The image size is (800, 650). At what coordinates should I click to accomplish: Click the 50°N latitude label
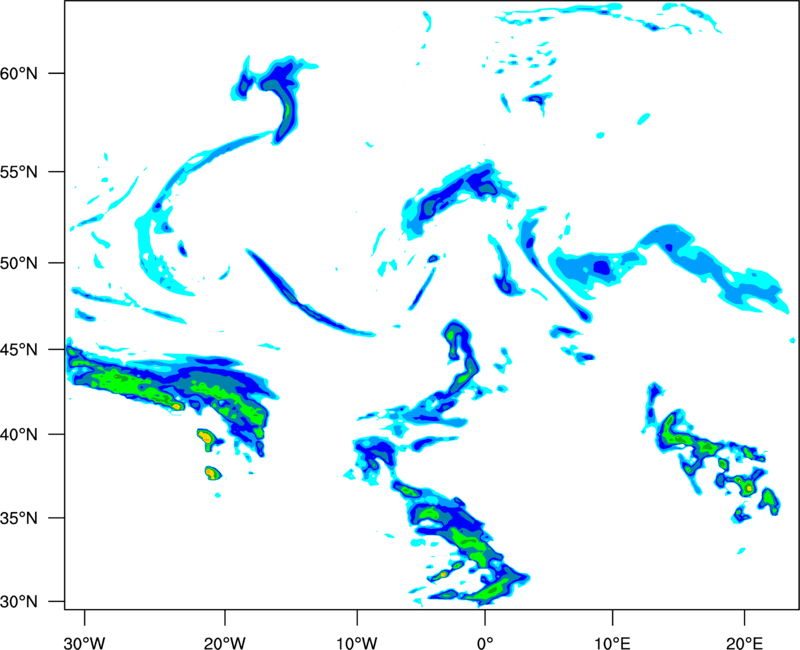click(19, 263)
